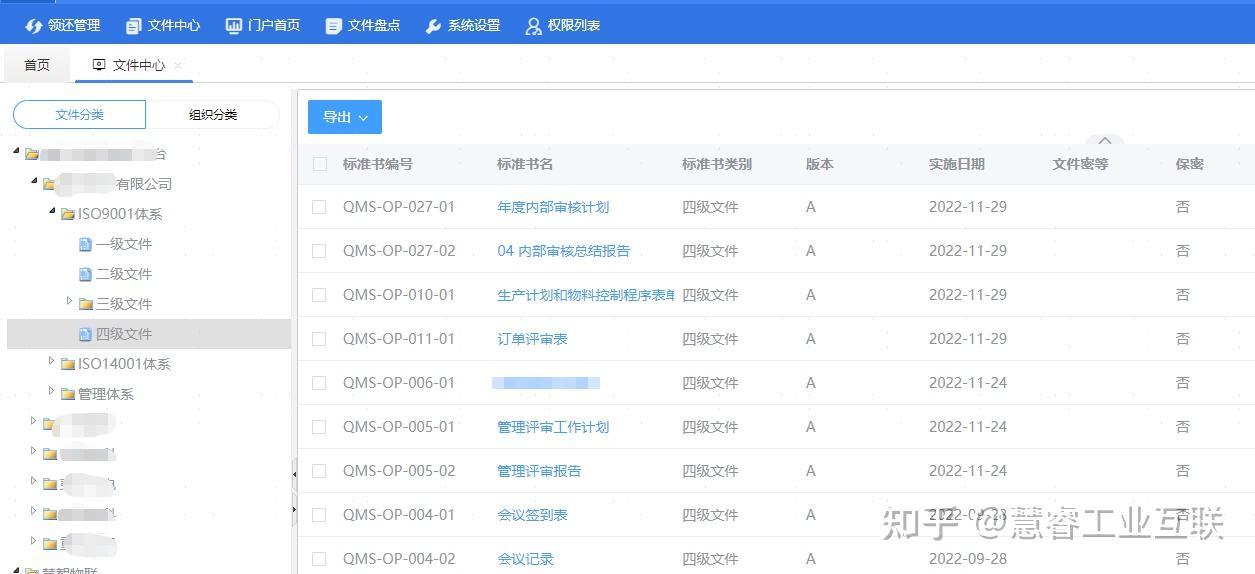Viewport: 1255px width, 574px height.
Task: Open the 订单评审表 link
Action: (x=532, y=339)
